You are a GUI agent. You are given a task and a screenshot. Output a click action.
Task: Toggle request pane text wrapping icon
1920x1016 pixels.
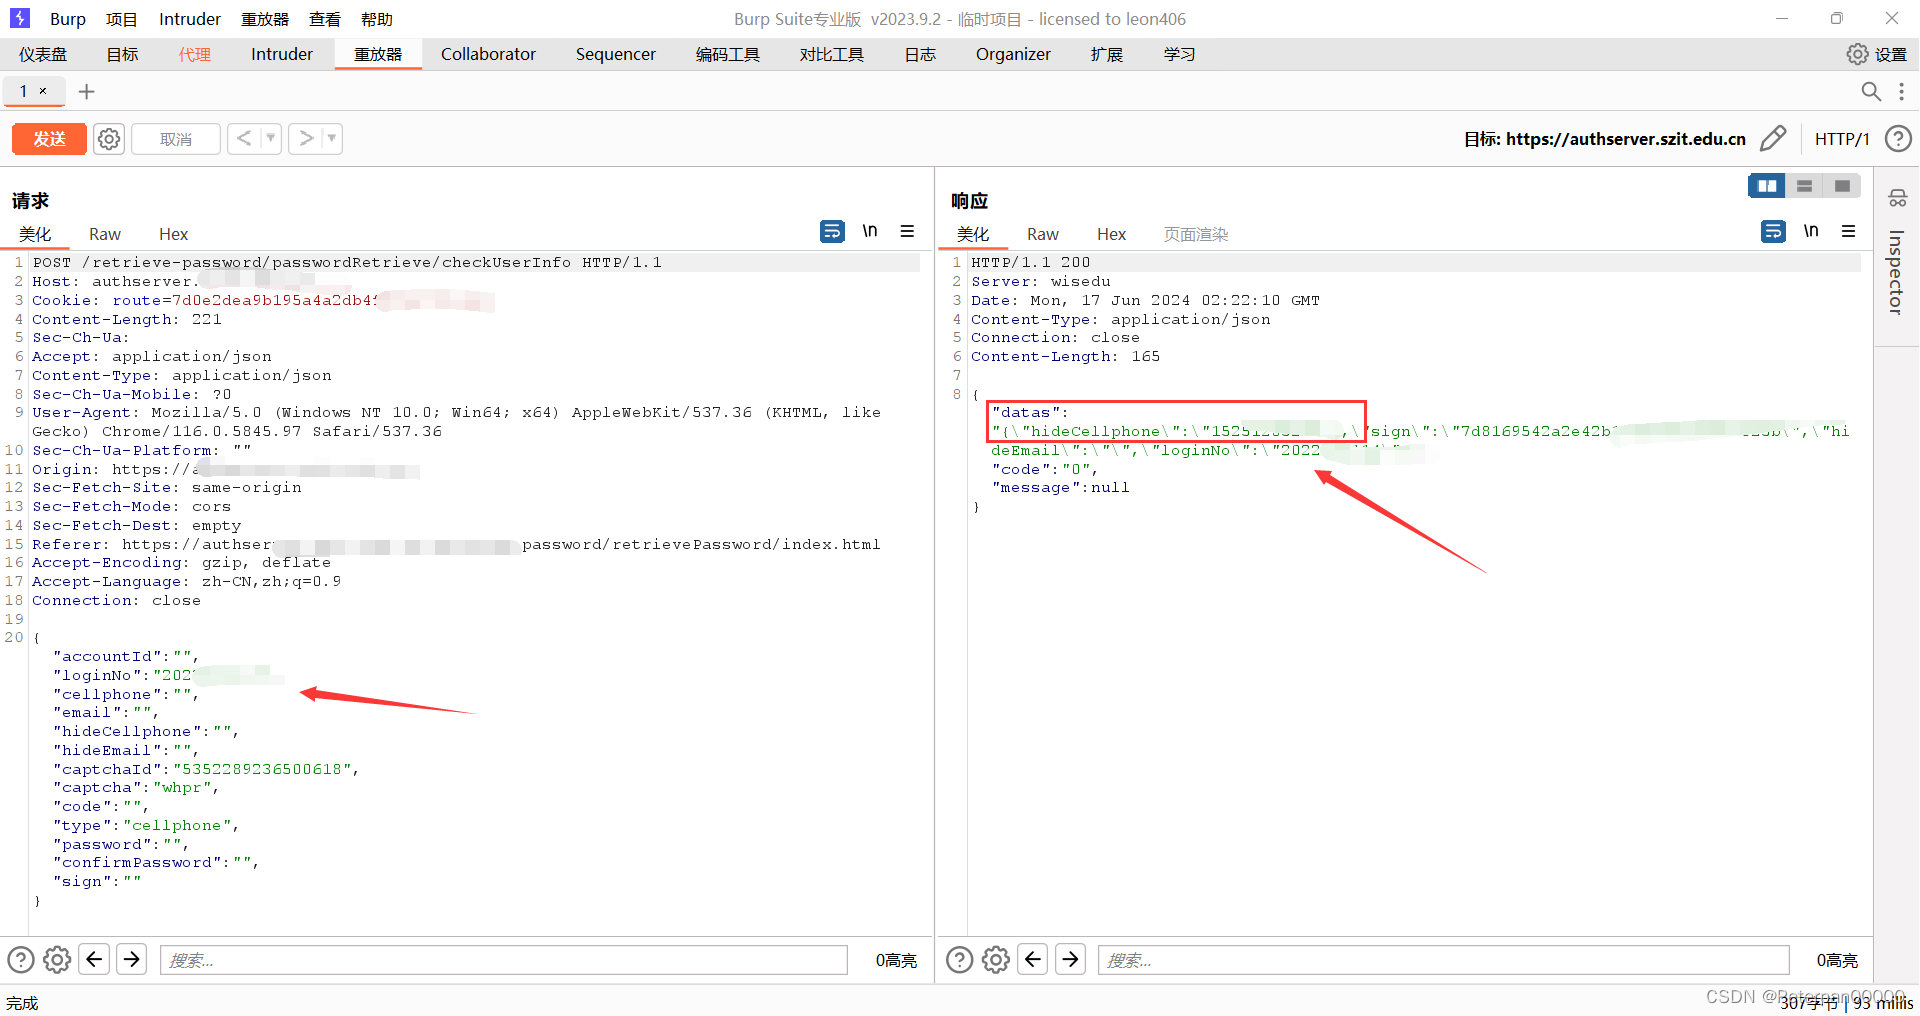[x=832, y=231]
